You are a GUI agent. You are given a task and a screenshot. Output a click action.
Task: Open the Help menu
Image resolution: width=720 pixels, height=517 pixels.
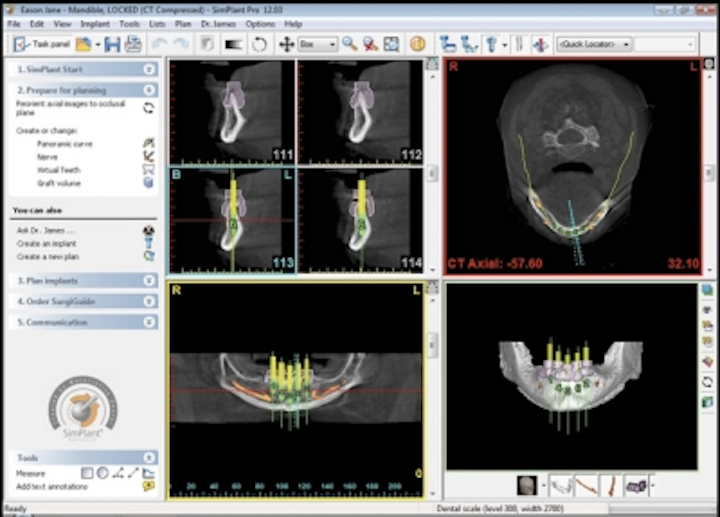(293, 24)
